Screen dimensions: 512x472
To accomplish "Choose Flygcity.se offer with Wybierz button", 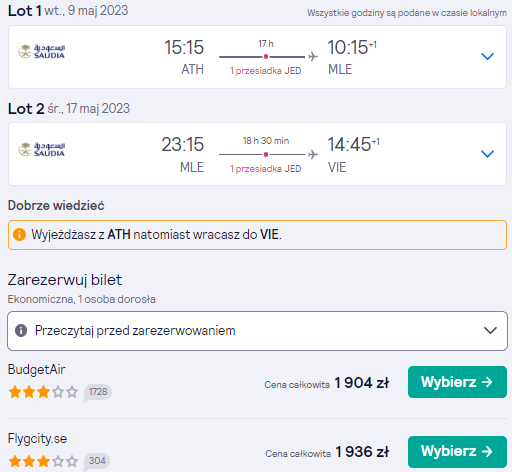I will coord(457,452).
